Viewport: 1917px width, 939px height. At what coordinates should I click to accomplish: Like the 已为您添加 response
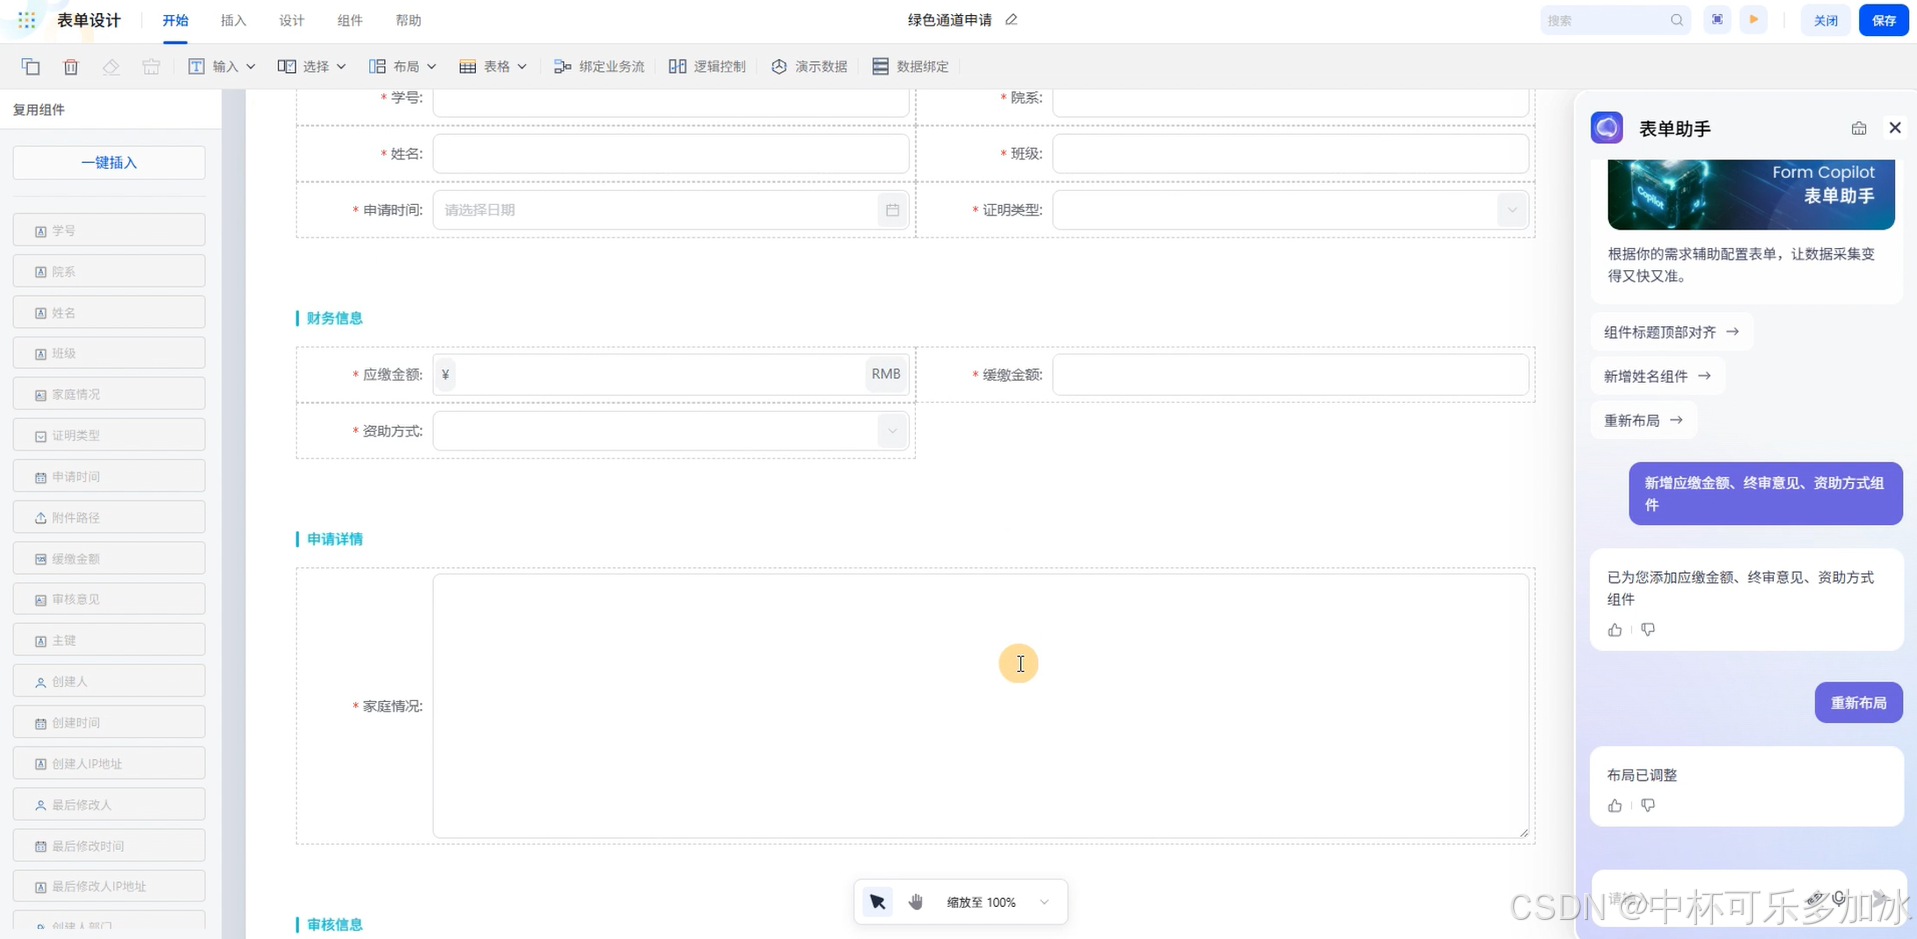1615,630
